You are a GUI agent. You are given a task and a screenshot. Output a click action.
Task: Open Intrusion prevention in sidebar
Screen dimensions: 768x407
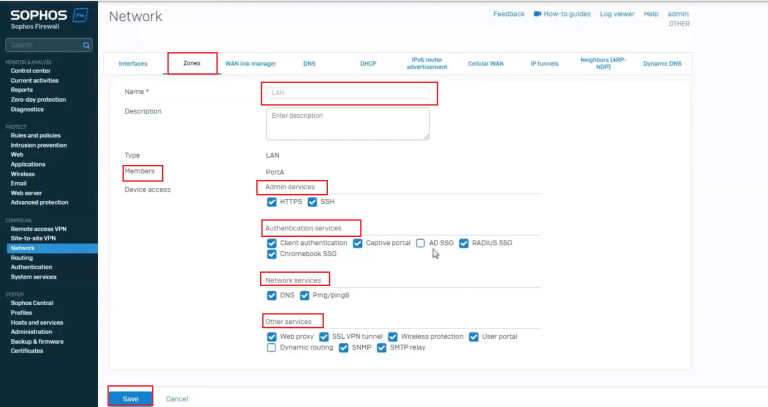pos(39,145)
